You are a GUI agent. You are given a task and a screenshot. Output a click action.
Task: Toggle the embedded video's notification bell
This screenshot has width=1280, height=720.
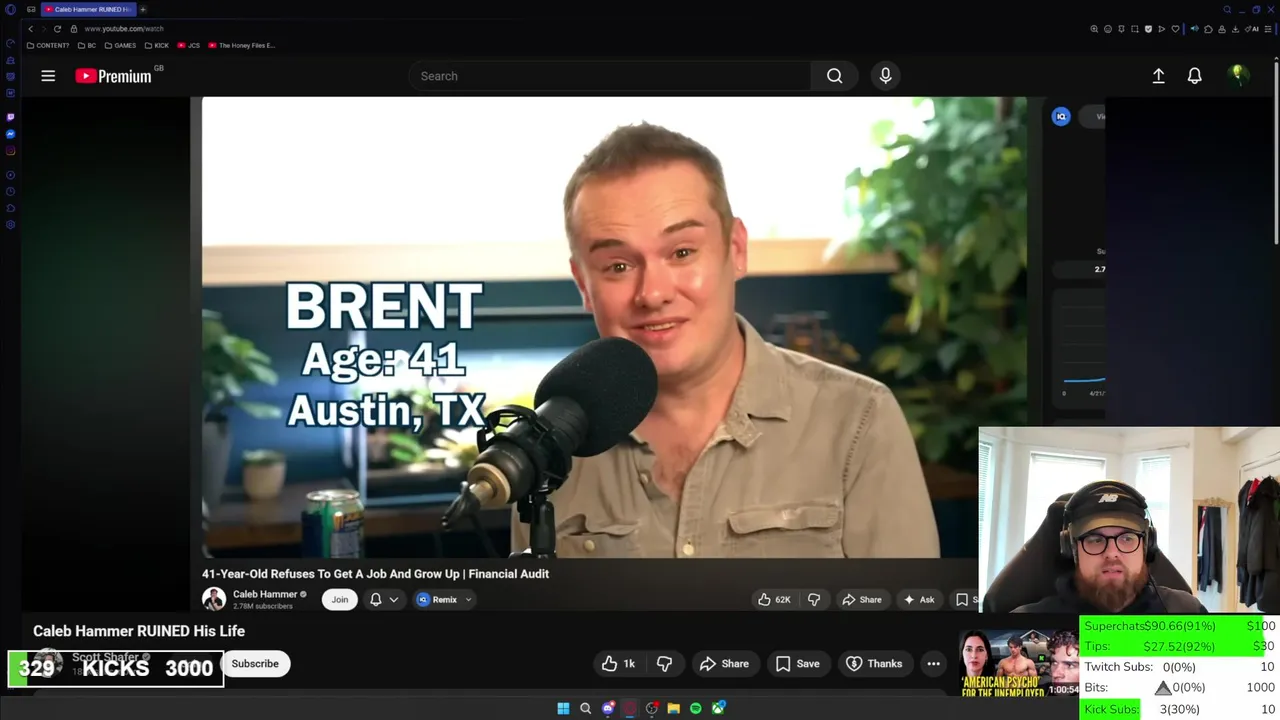tap(376, 600)
